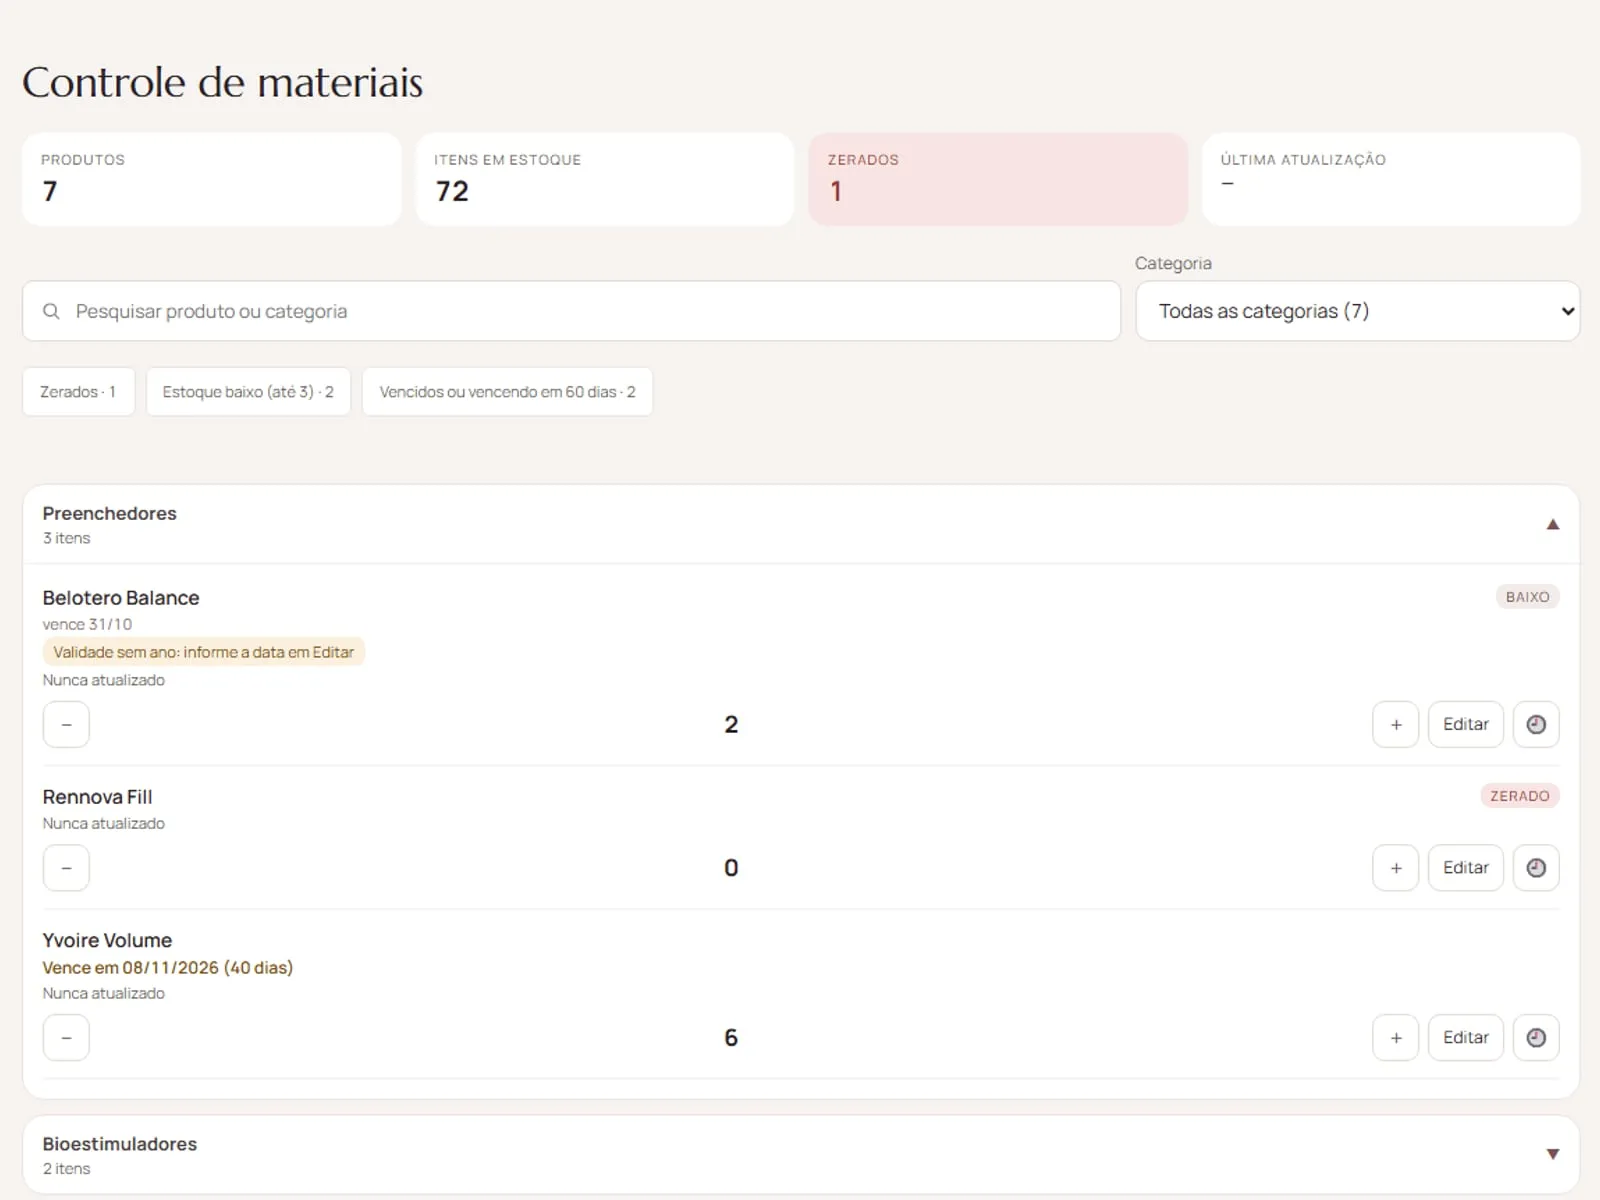Decrease Yvoire Volume quantity with minus
Screen dimensions: 1600x1200
pos(66,1038)
